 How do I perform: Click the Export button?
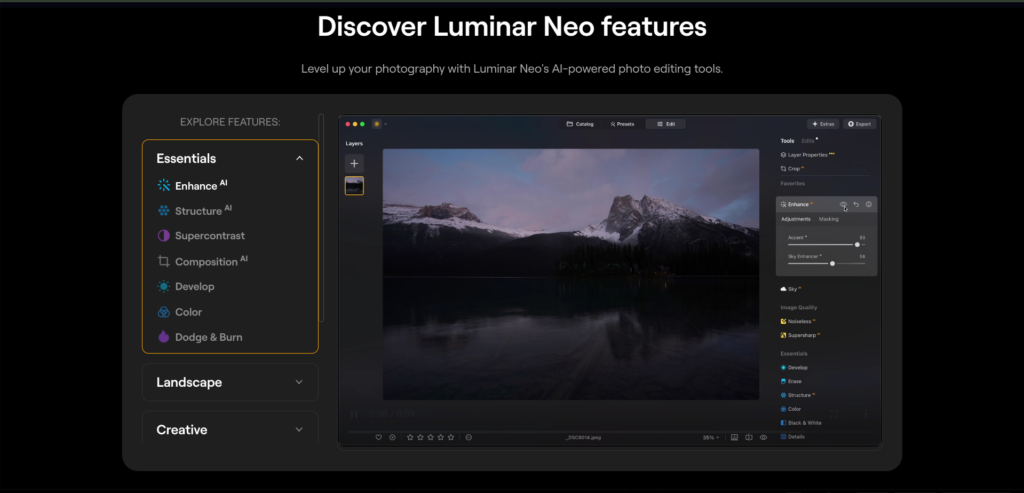(859, 124)
